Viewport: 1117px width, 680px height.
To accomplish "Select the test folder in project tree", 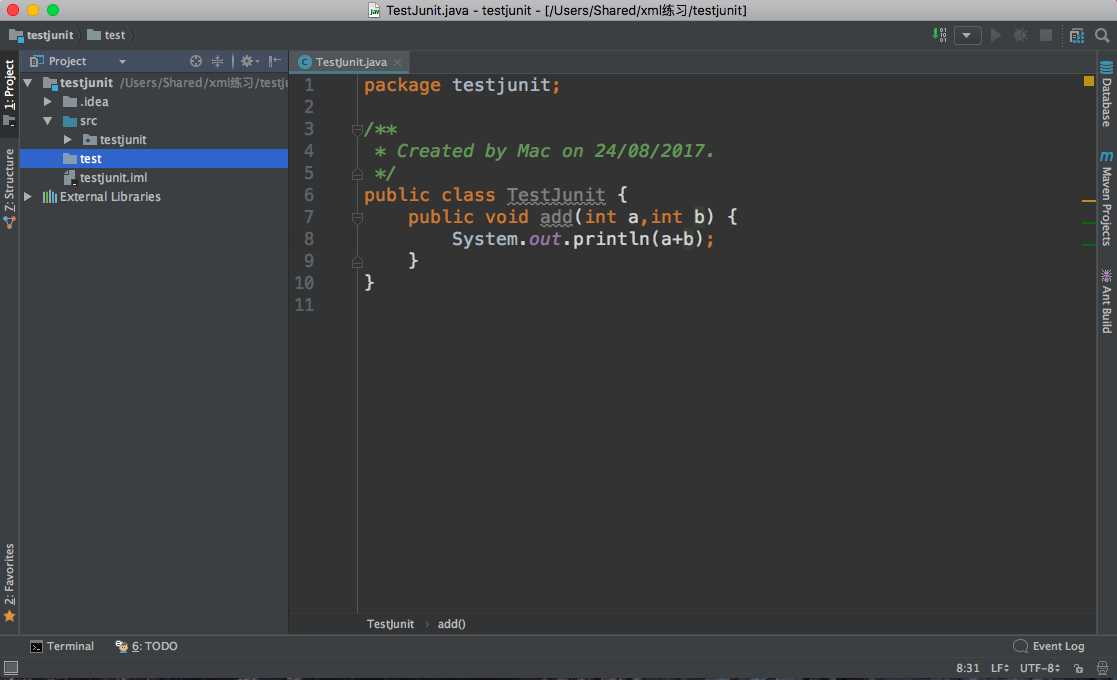I will click(154, 159).
